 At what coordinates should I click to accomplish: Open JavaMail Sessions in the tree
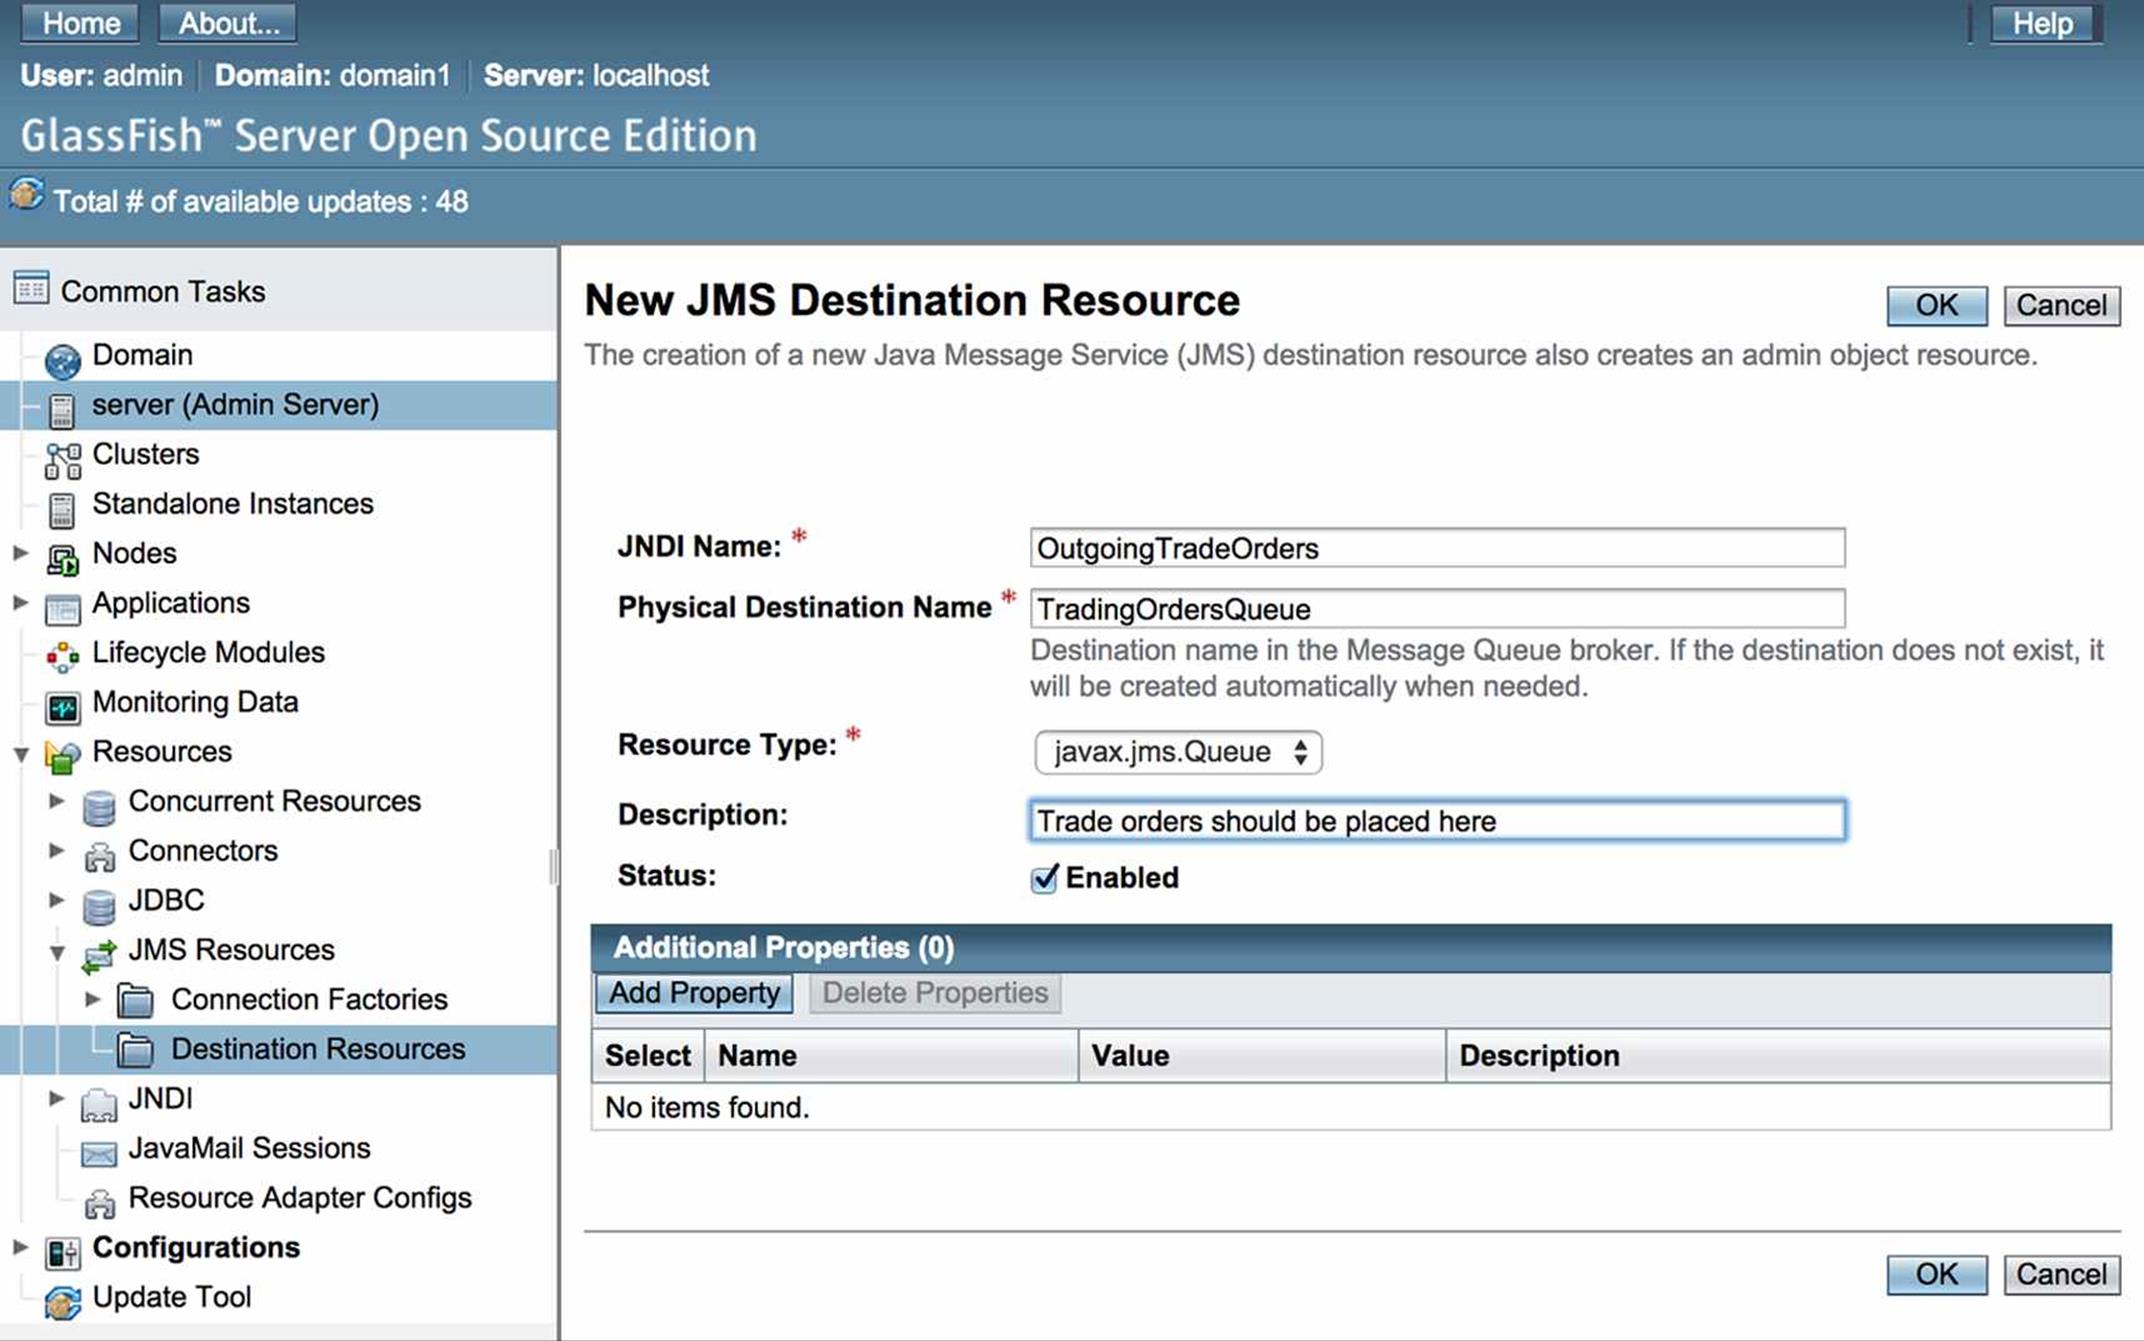tap(249, 1148)
